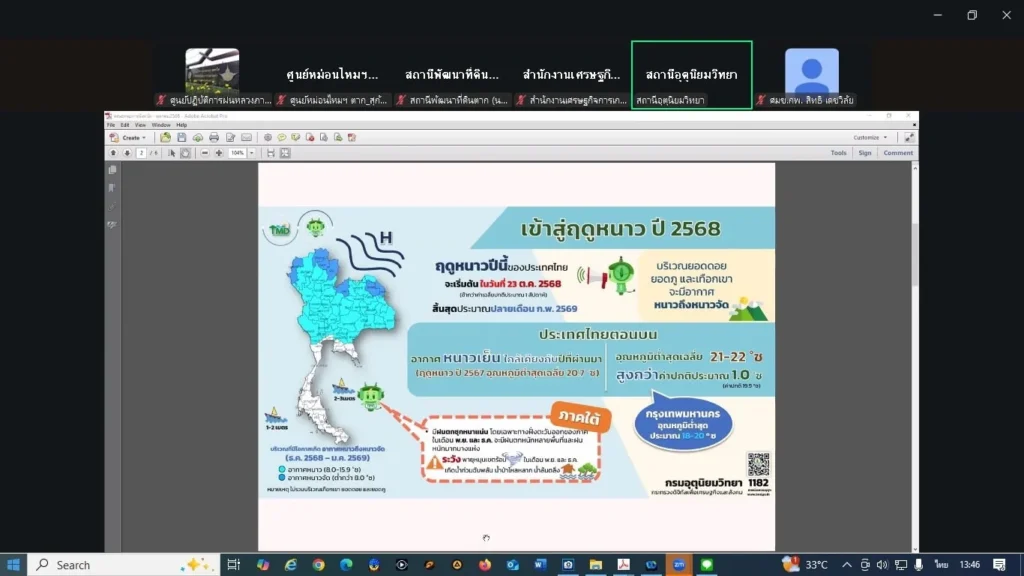Go to next page with down arrow
Viewport: 1024px width, 576px height.
(x=127, y=153)
